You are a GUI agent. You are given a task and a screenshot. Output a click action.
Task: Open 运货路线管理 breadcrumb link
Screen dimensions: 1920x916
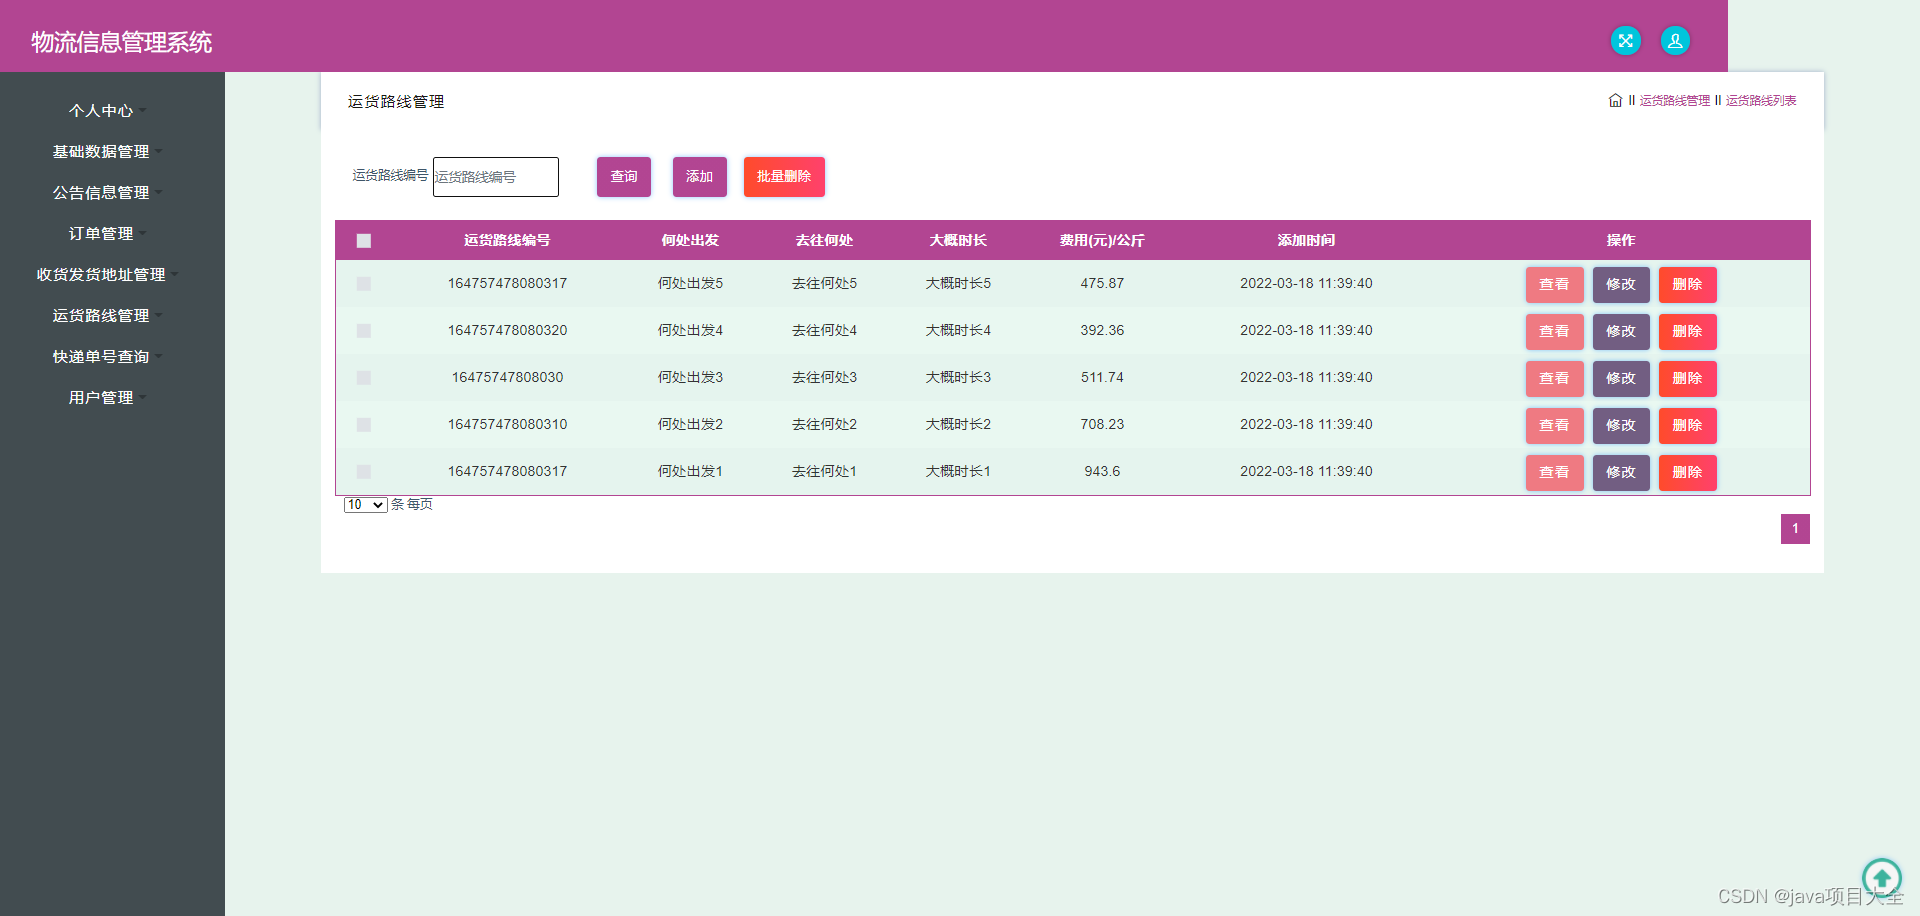point(1675,101)
